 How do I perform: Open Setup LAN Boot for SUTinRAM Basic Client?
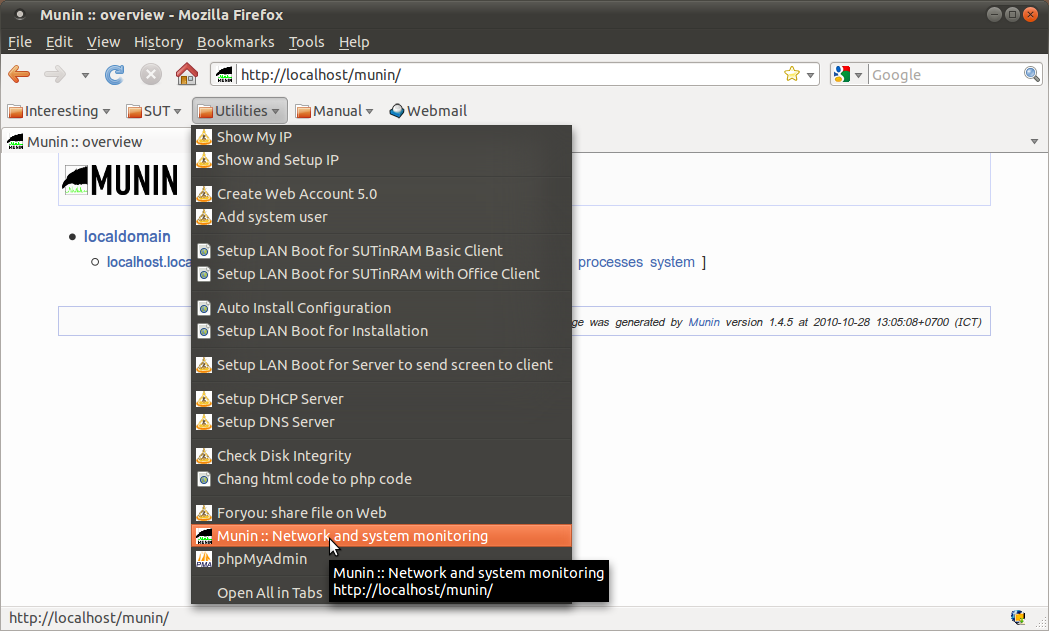[x=381, y=251]
